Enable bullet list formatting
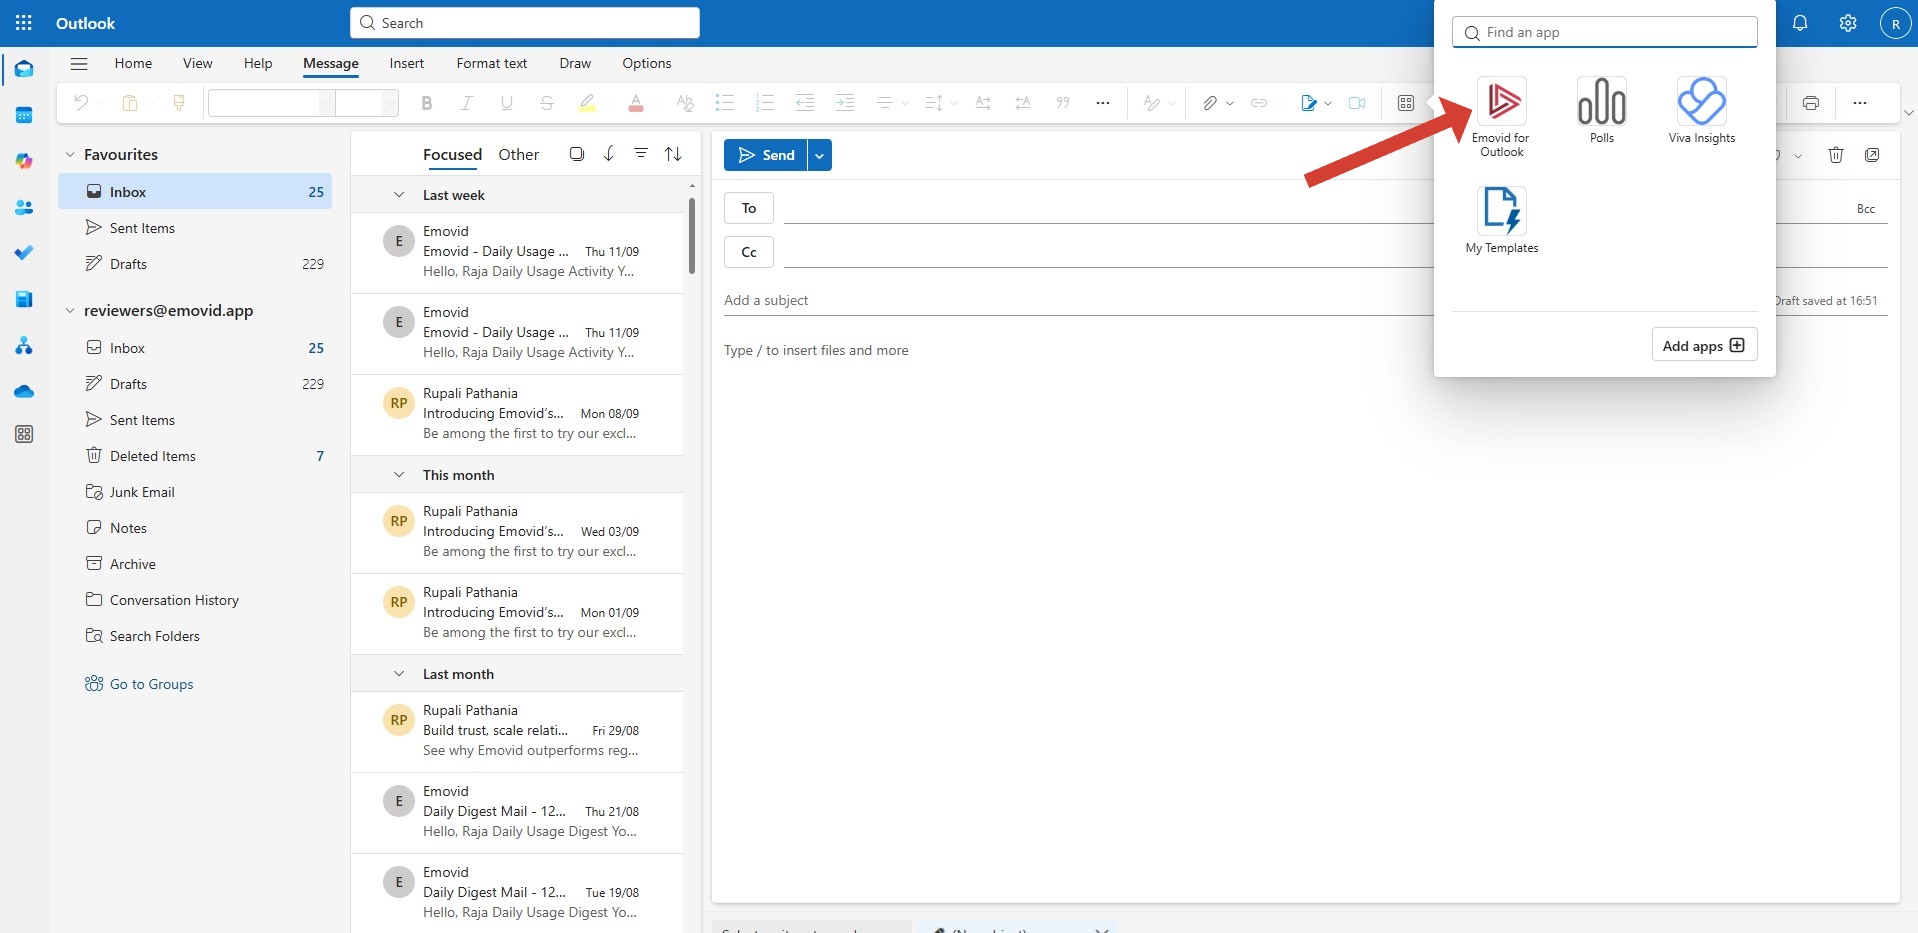Viewport: 1918px width, 933px height. click(x=724, y=102)
